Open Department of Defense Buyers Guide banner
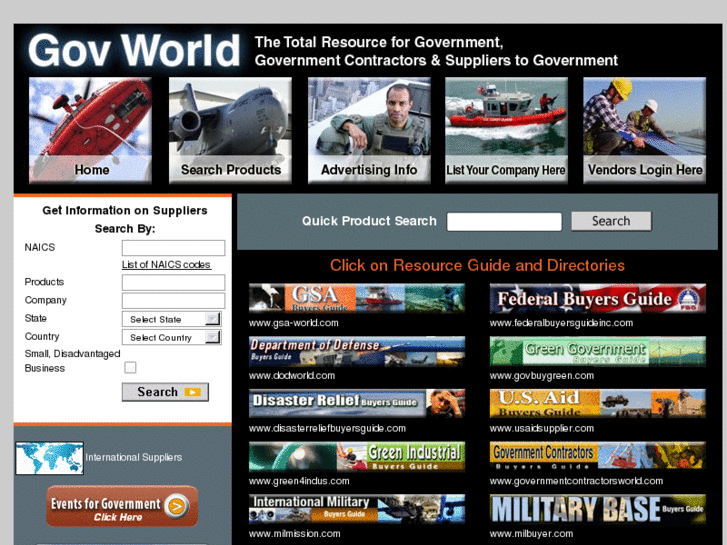 click(x=357, y=351)
